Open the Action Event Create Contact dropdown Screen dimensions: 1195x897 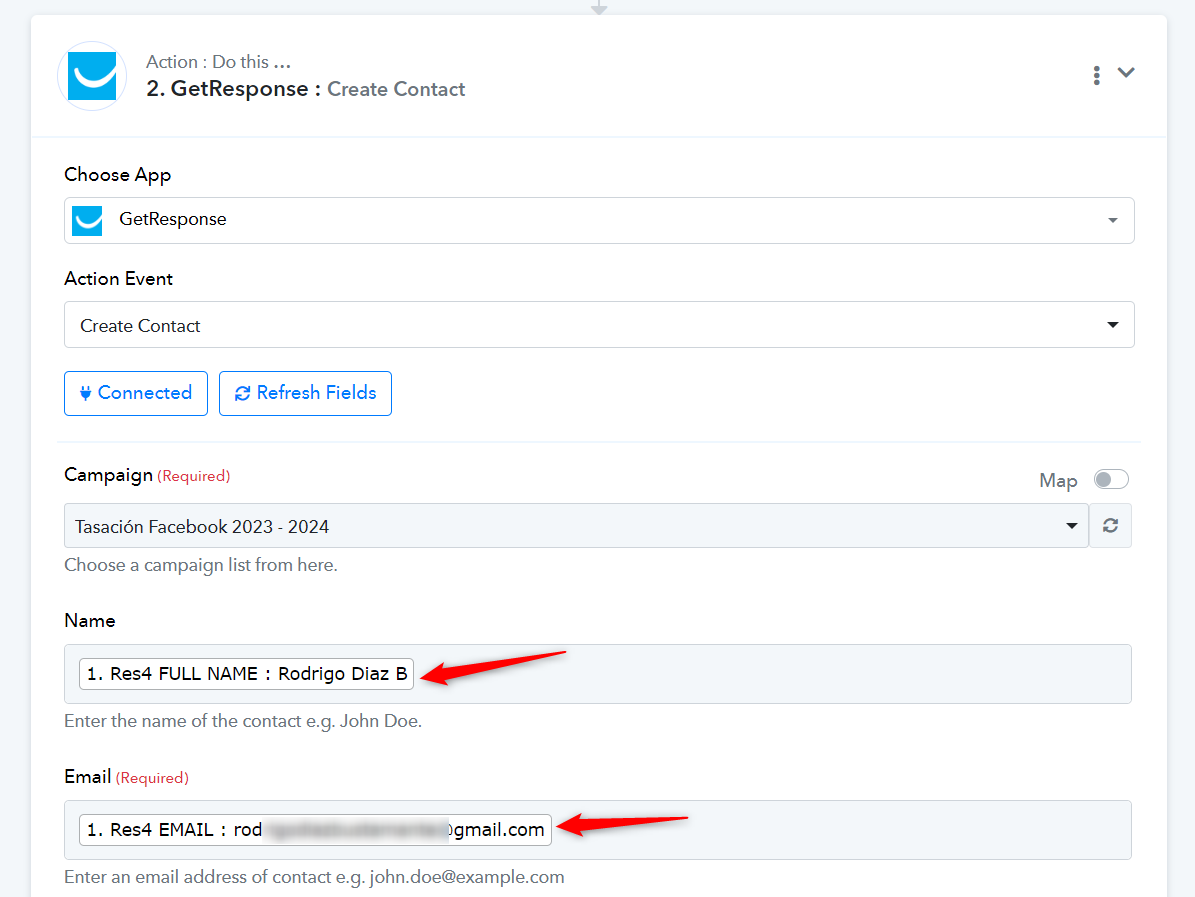coord(599,325)
